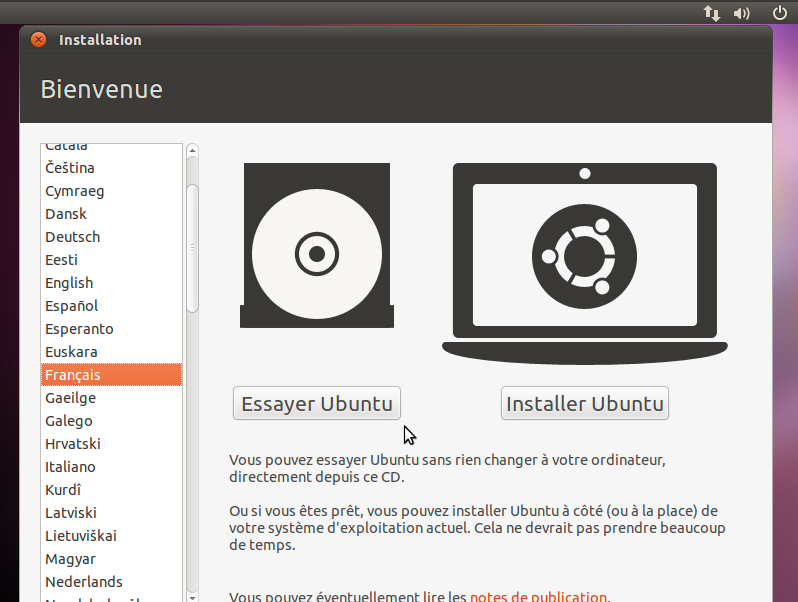The width and height of the screenshot is (798, 602).
Task: Click the language list scrollbar handle
Action: pyautogui.click(x=192, y=235)
